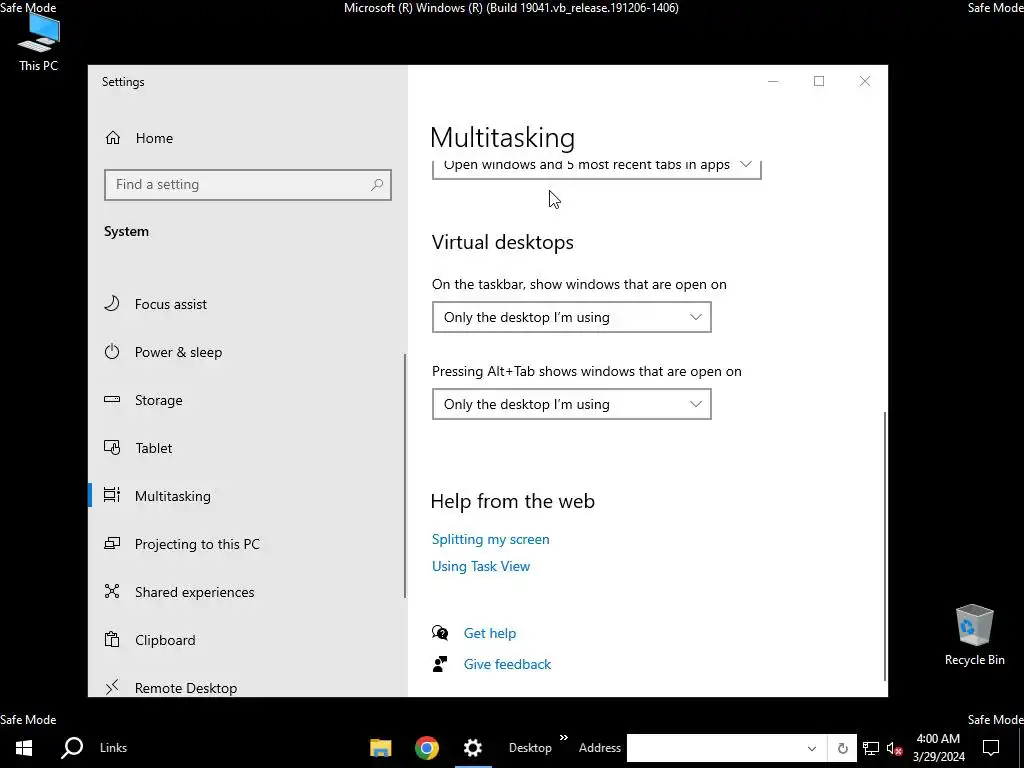Click the sidebar vertical scrollbar
The height and width of the screenshot is (768, 1024).
405,475
